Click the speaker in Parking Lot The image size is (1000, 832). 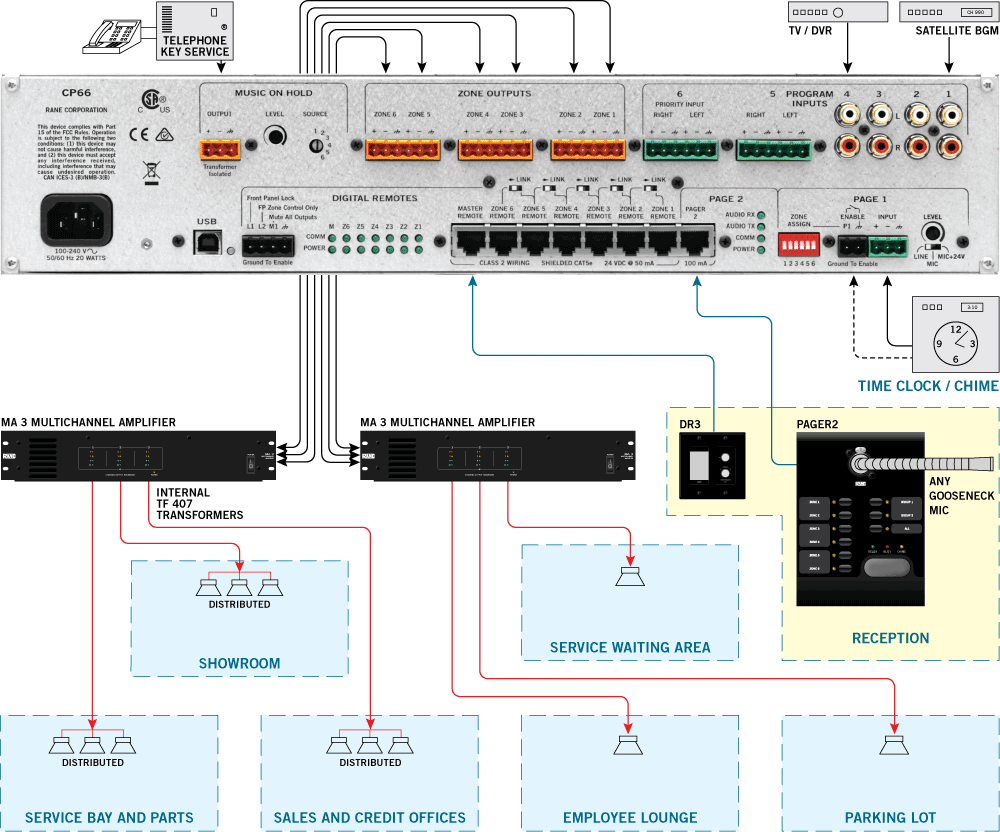(894, 744)
